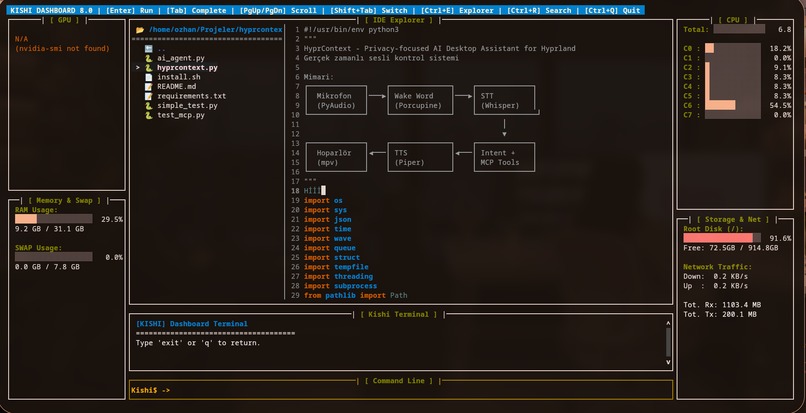The width and height of the screenshot is (806, 413).
Task: Click the file icon beside install.sh
Action: (x=149, y=77)
